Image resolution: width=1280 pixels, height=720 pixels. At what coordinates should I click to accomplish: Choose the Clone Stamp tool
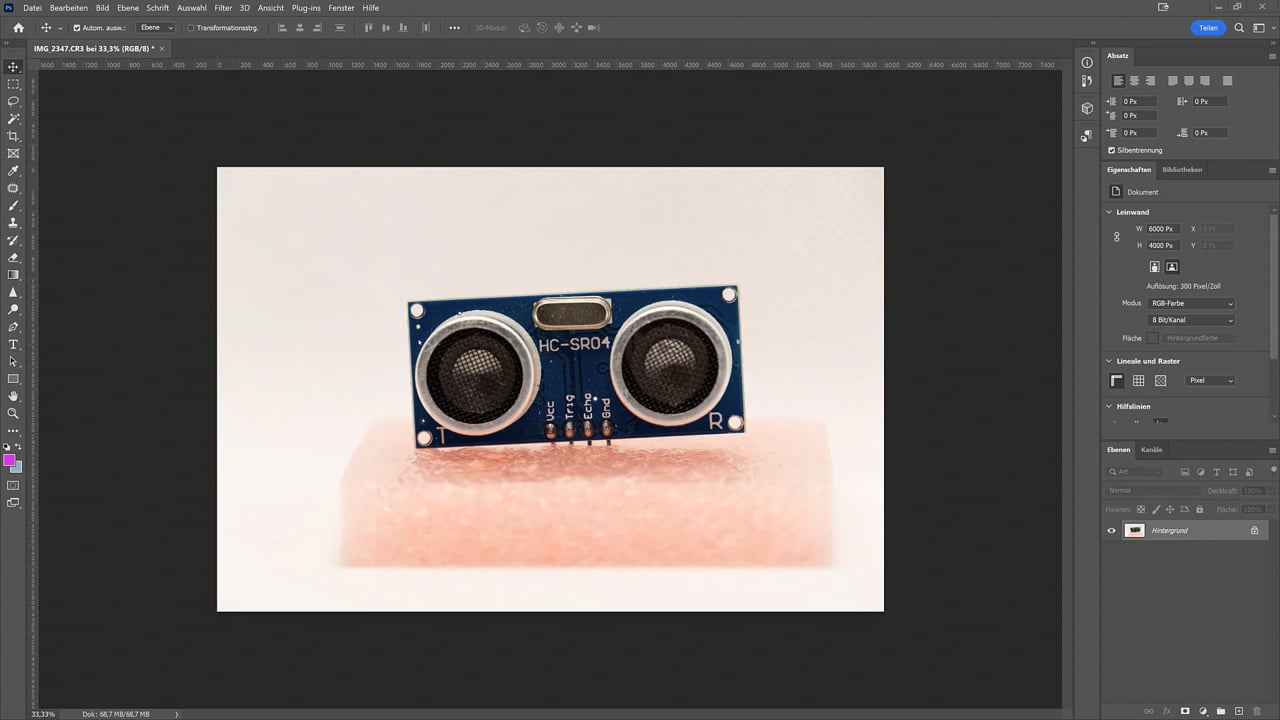[13, 223]
